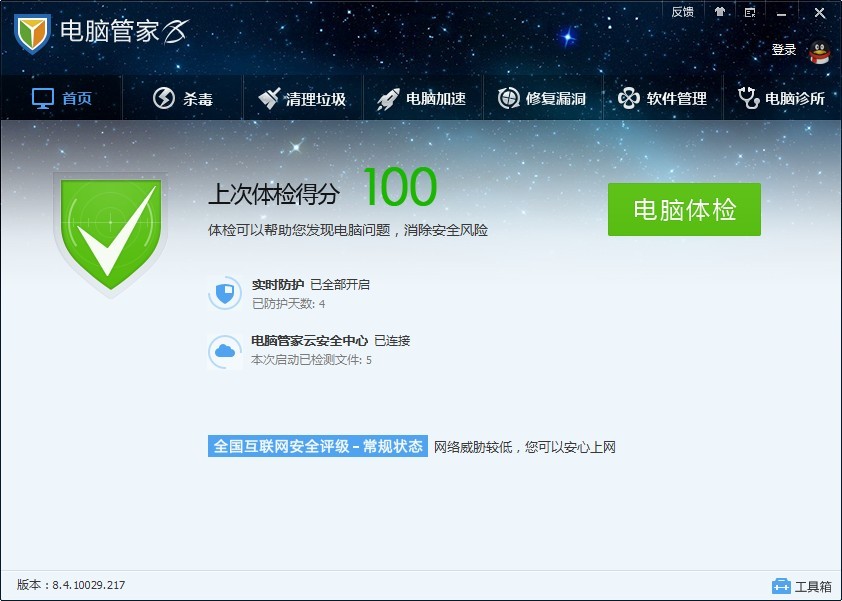Click the large green checkmark shield

111,235
